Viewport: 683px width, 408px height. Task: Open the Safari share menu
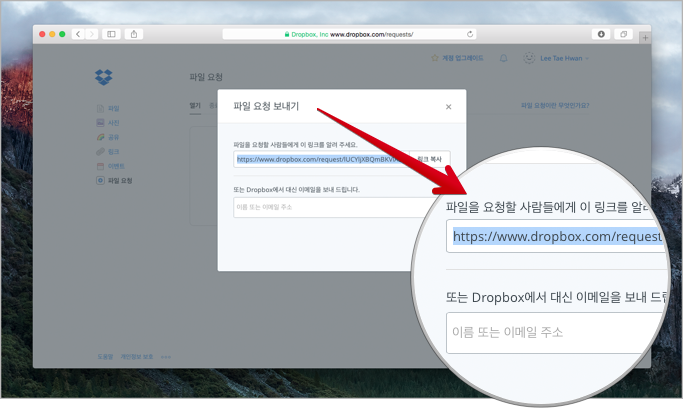coord(134,34)
